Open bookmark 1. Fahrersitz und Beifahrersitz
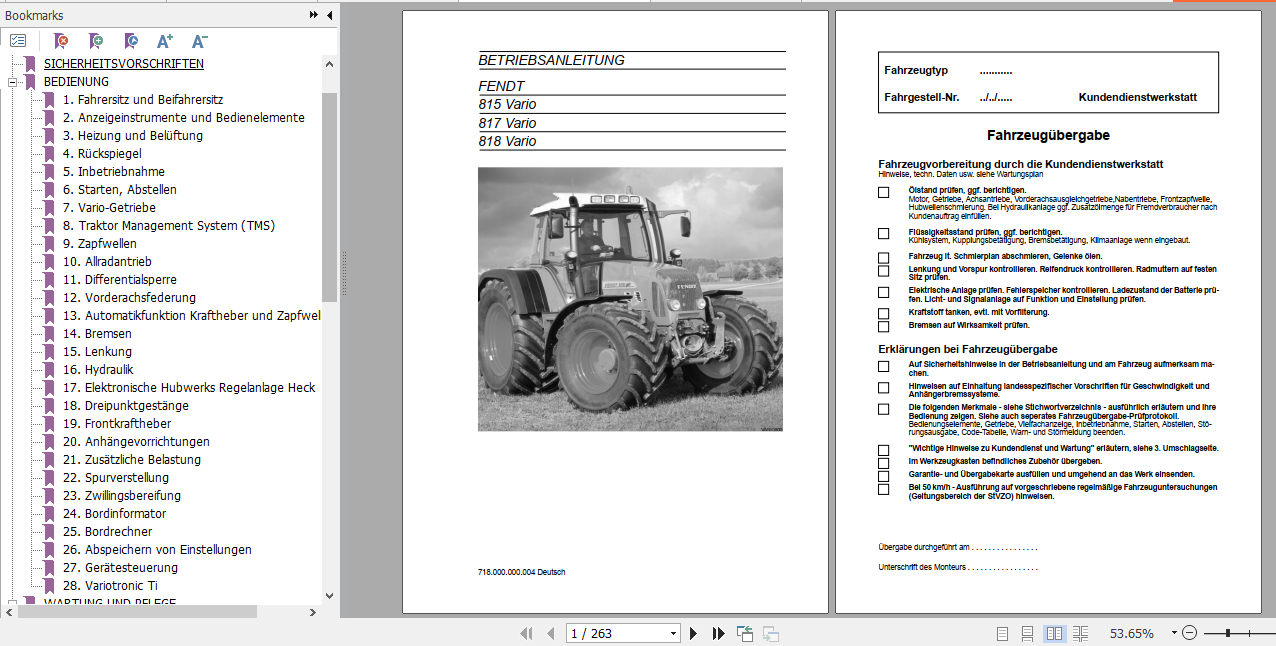Screen dimensions: 1276x646 (x=143, y=99)
